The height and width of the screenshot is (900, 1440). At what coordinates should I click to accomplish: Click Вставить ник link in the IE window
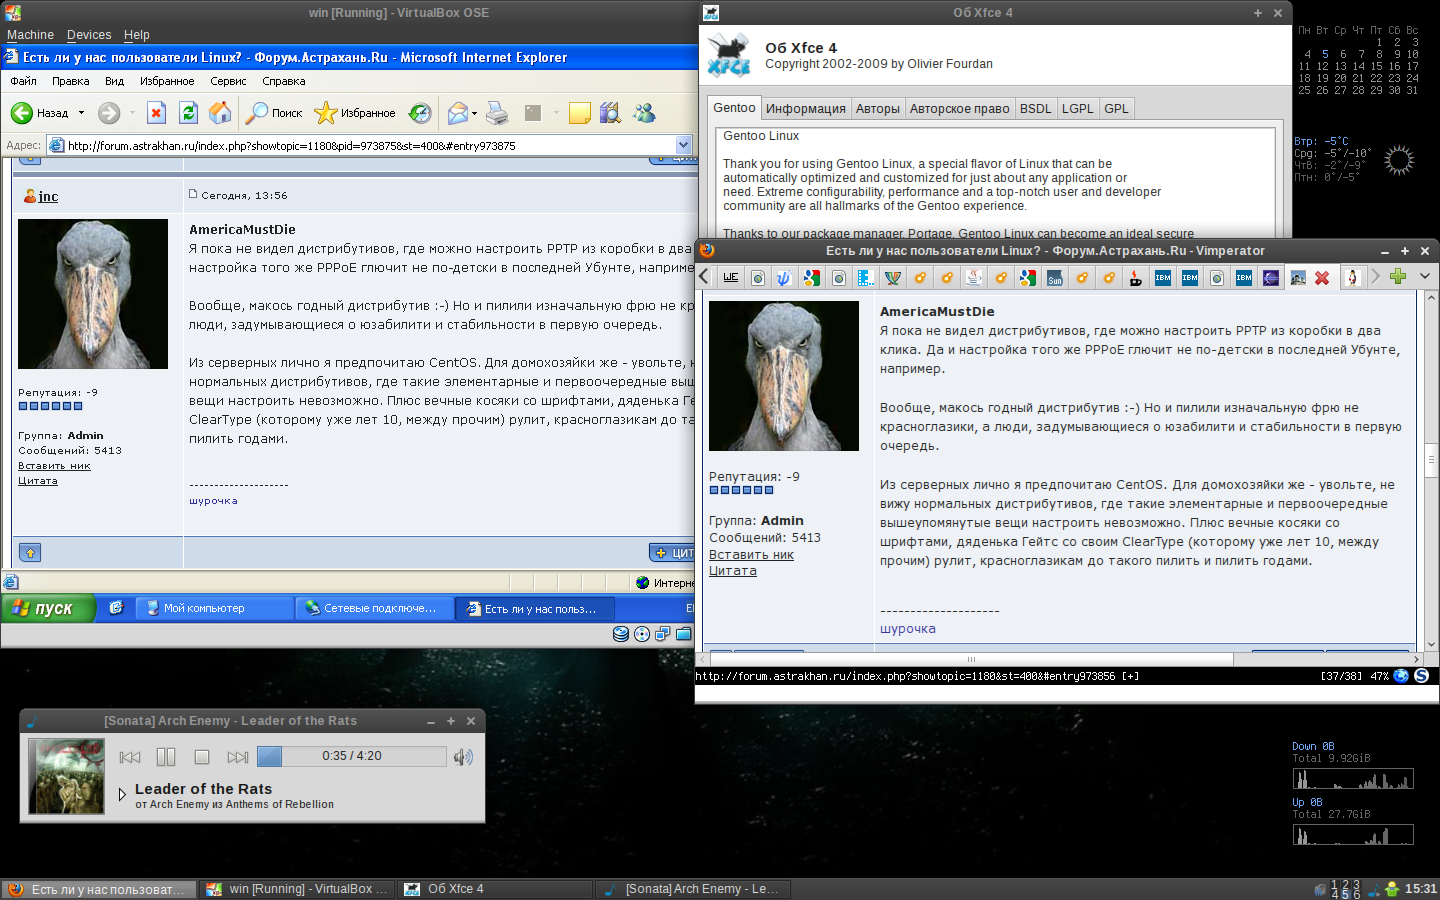(54, 466)
